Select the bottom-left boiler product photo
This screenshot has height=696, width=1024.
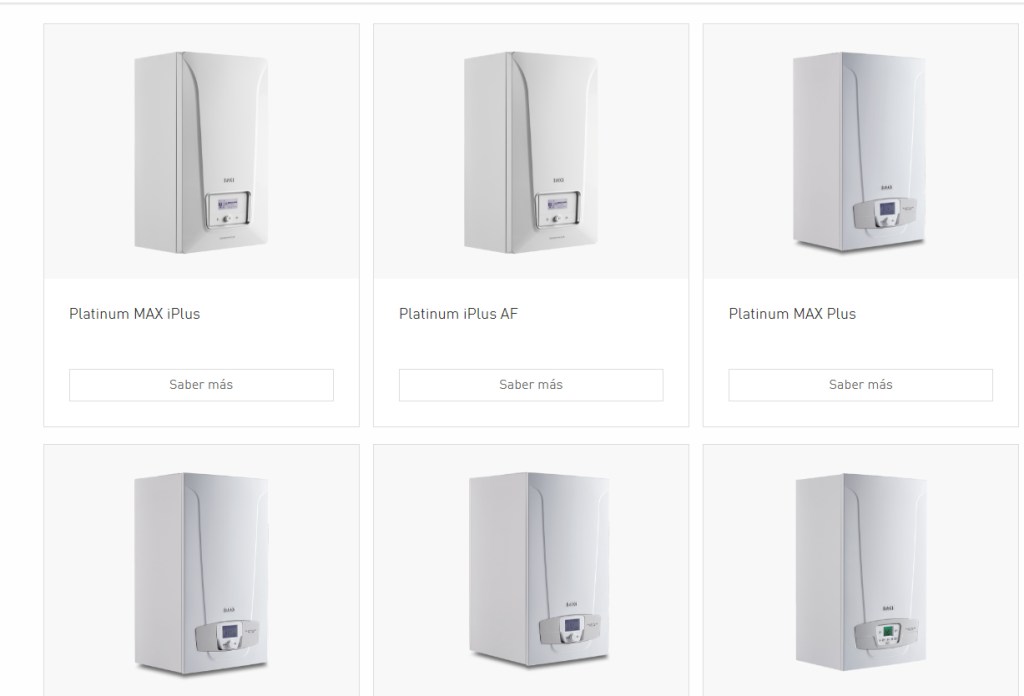click(201, 571)
